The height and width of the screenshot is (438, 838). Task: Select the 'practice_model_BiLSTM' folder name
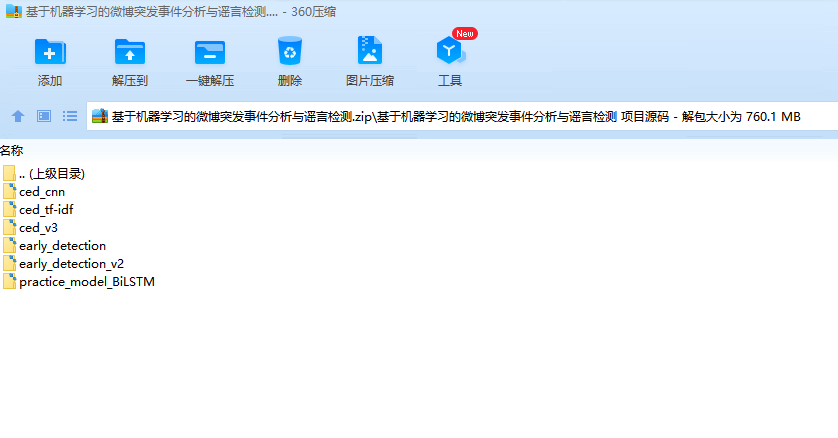pos(87,281)
